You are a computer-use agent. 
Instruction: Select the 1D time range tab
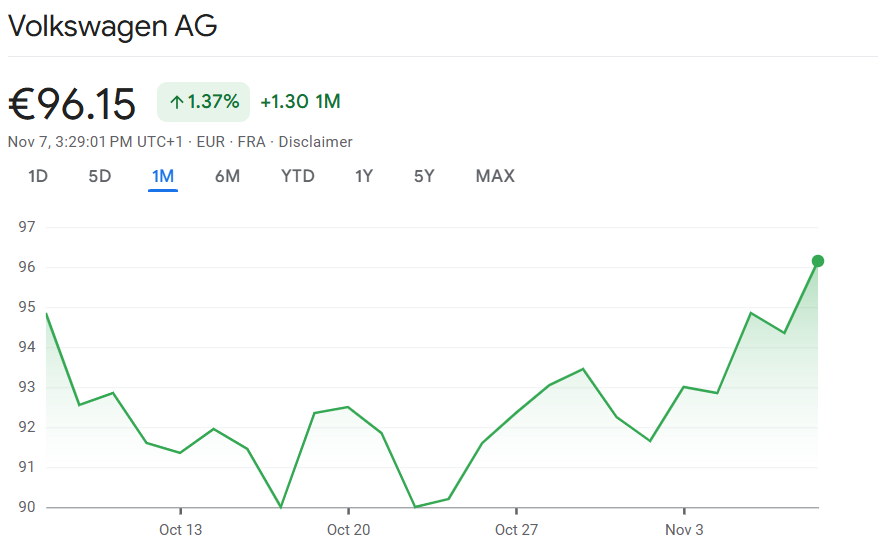pos(38,176)
